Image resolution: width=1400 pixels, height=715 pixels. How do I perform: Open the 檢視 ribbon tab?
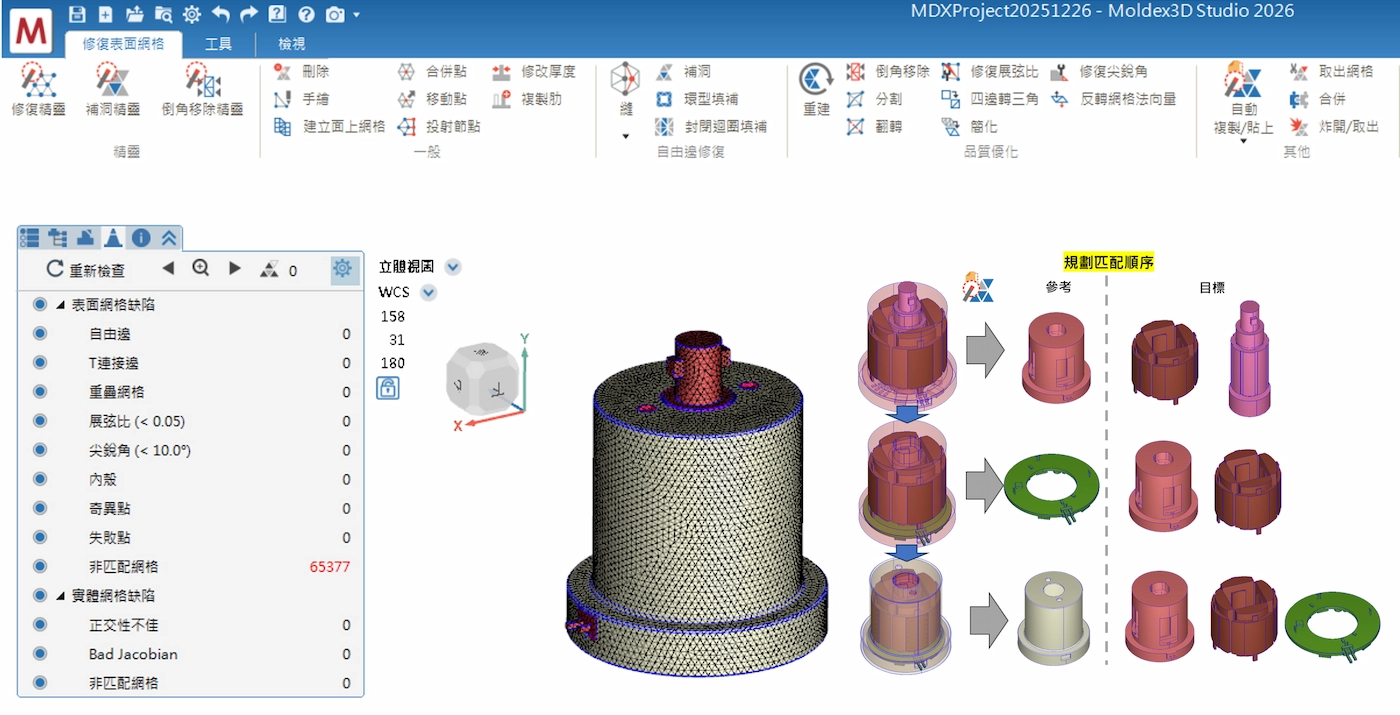point(291,44)
